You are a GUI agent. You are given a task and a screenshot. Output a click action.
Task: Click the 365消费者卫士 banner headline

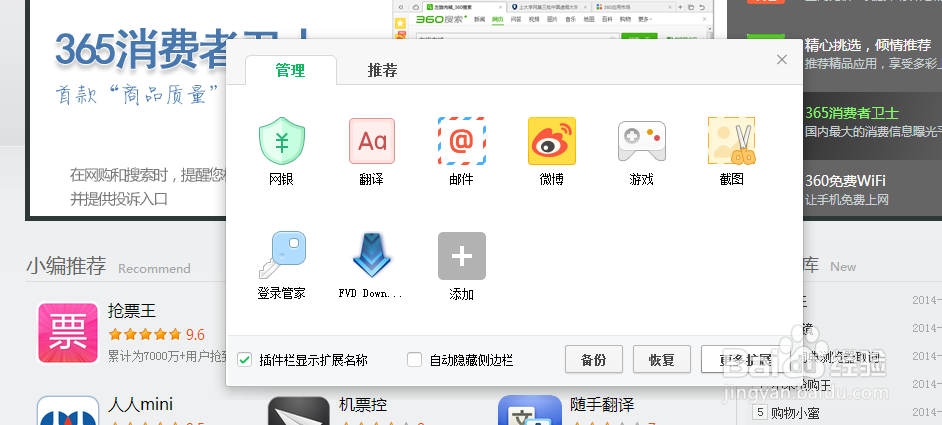point(183,48)
